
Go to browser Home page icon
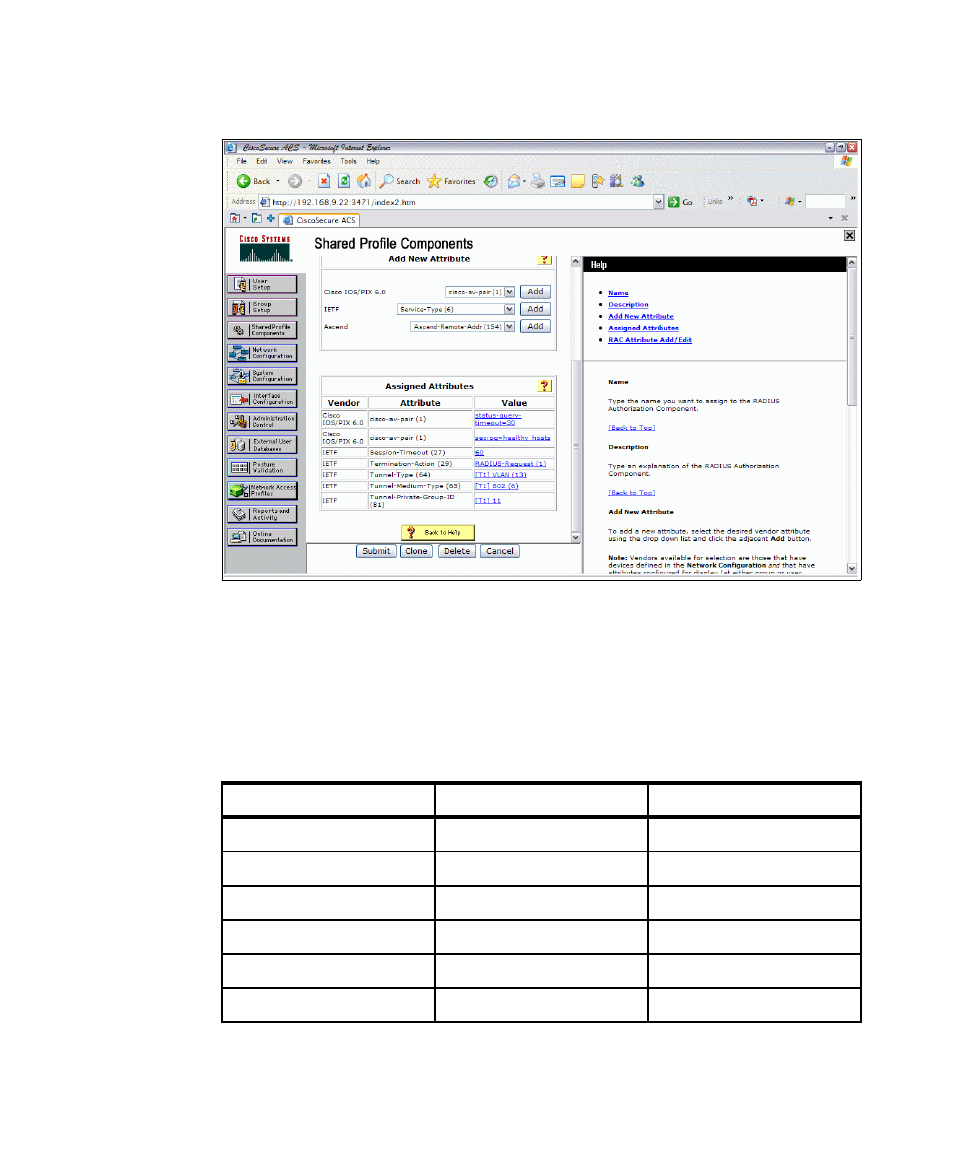tap(364, 181)
